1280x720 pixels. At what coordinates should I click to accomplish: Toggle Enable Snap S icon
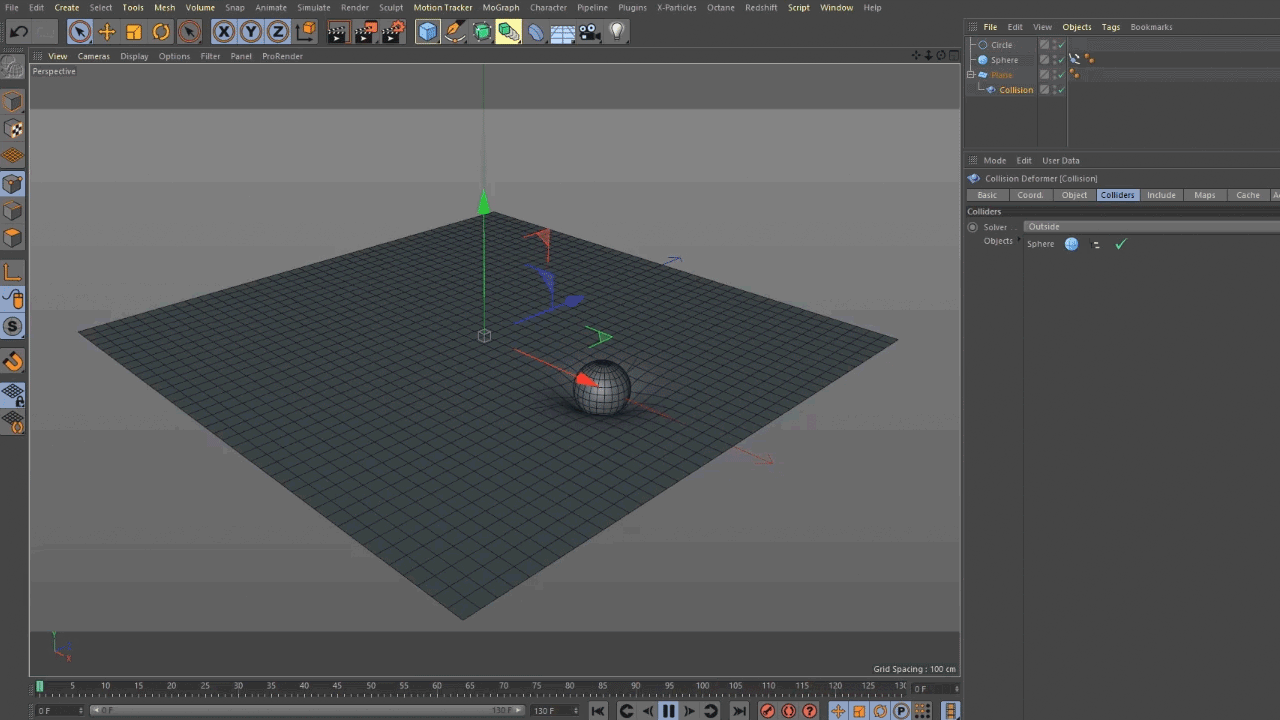[12, 326]
